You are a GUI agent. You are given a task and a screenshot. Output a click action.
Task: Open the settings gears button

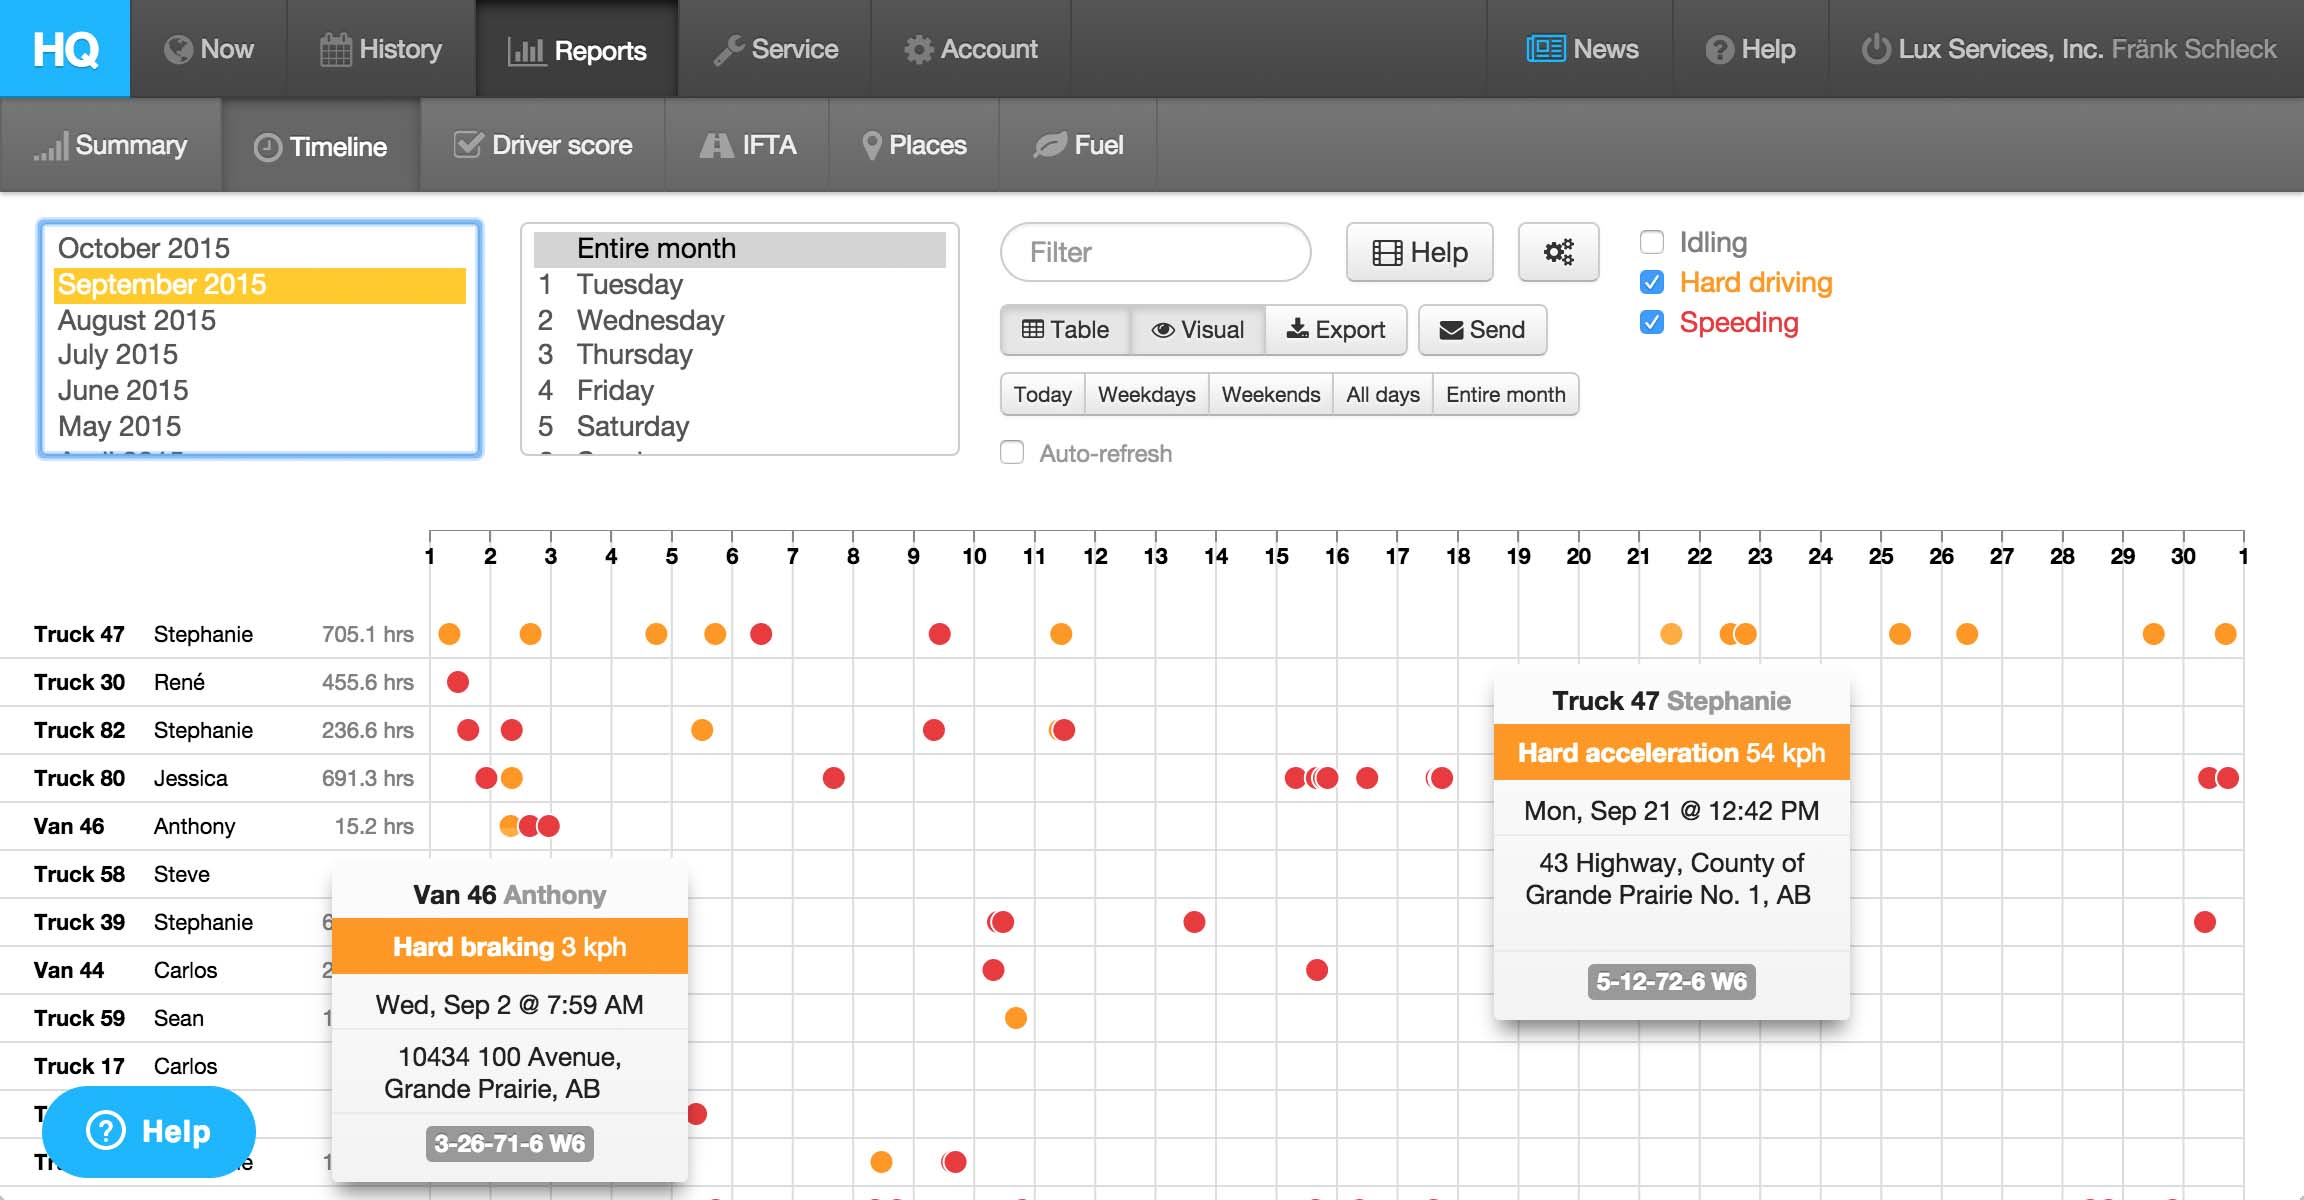1558,252
